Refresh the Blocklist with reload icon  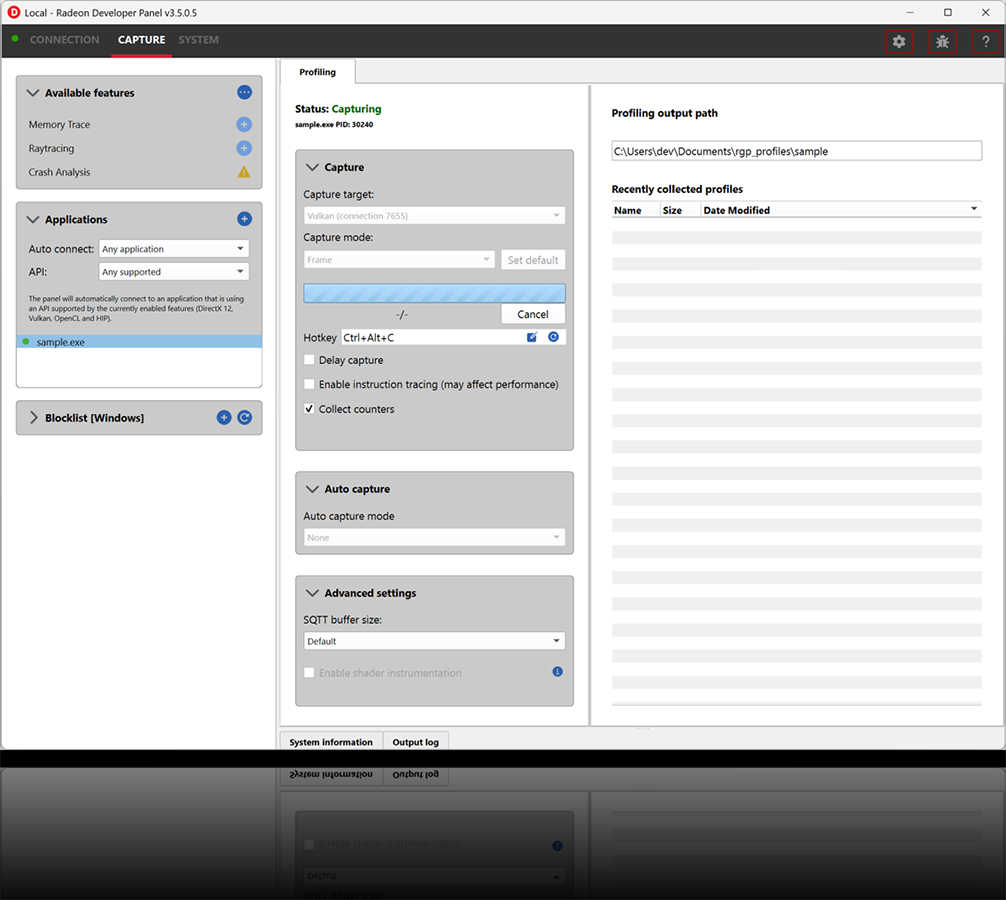244,418
